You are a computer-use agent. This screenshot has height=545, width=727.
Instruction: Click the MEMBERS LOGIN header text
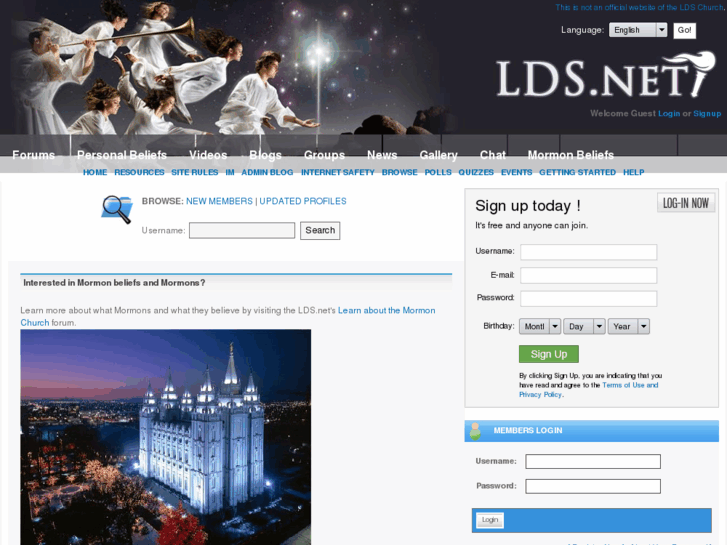pyautogui.click(x=528, y=431)
